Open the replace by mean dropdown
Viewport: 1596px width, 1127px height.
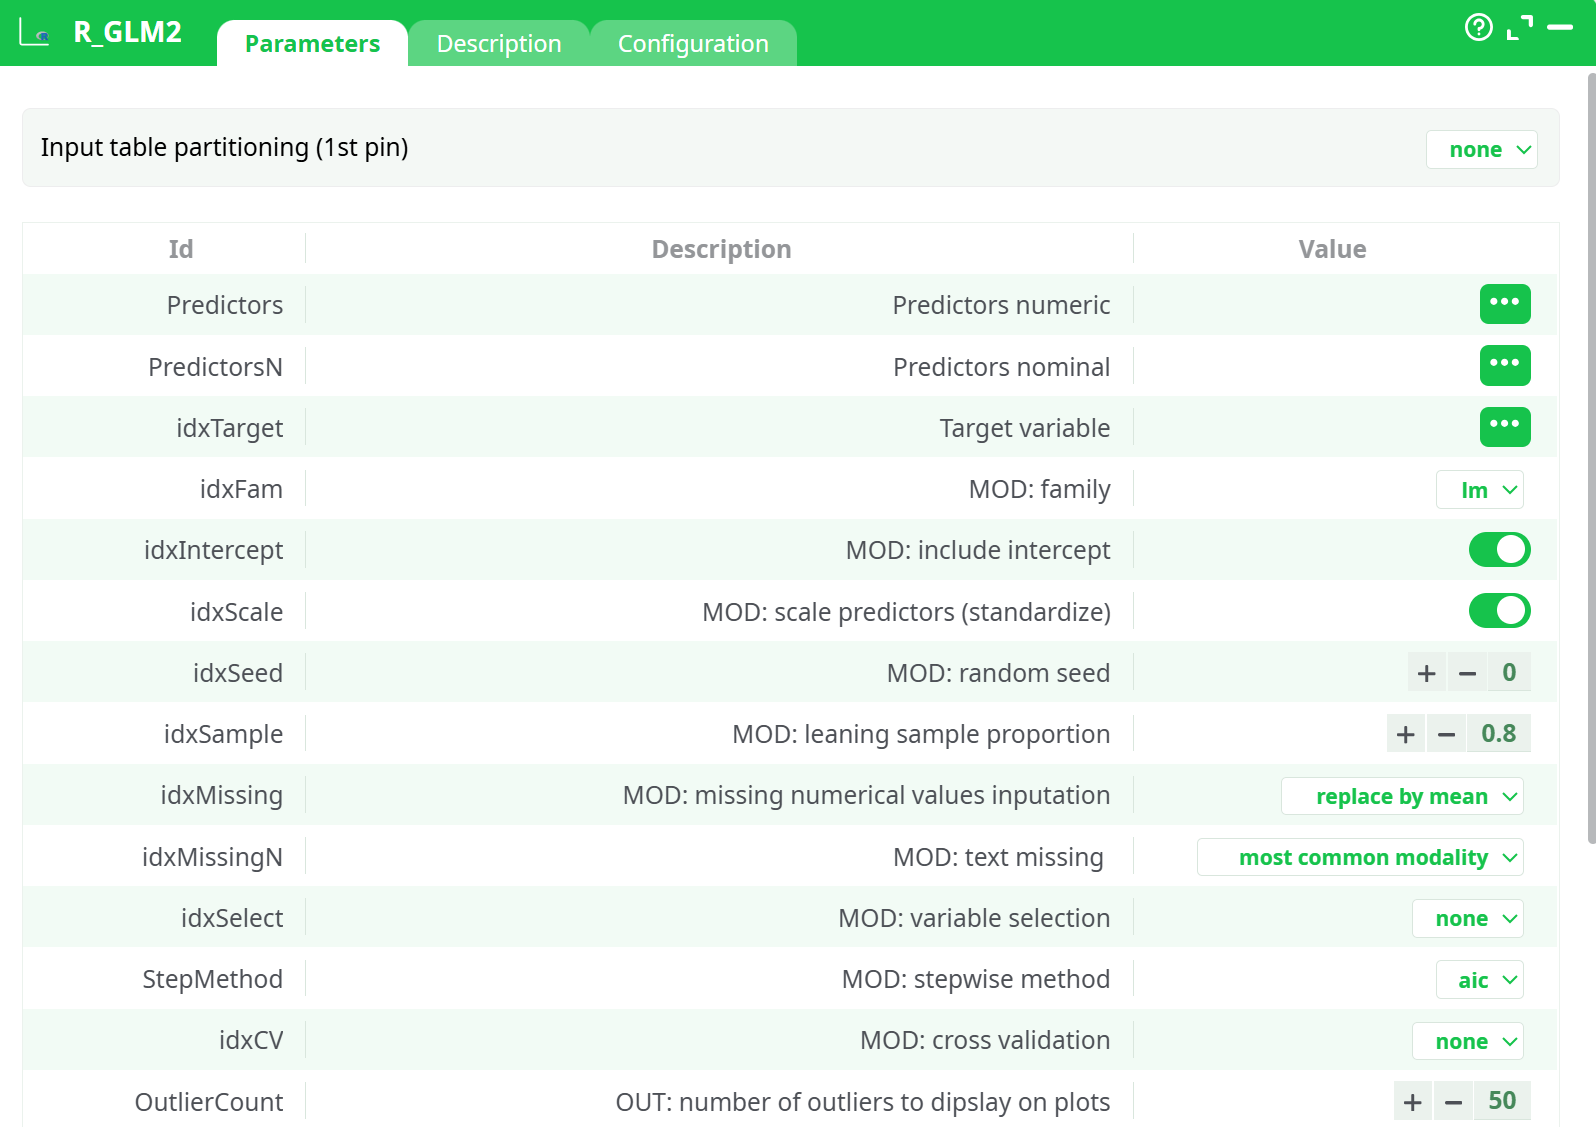point(1402,796)
